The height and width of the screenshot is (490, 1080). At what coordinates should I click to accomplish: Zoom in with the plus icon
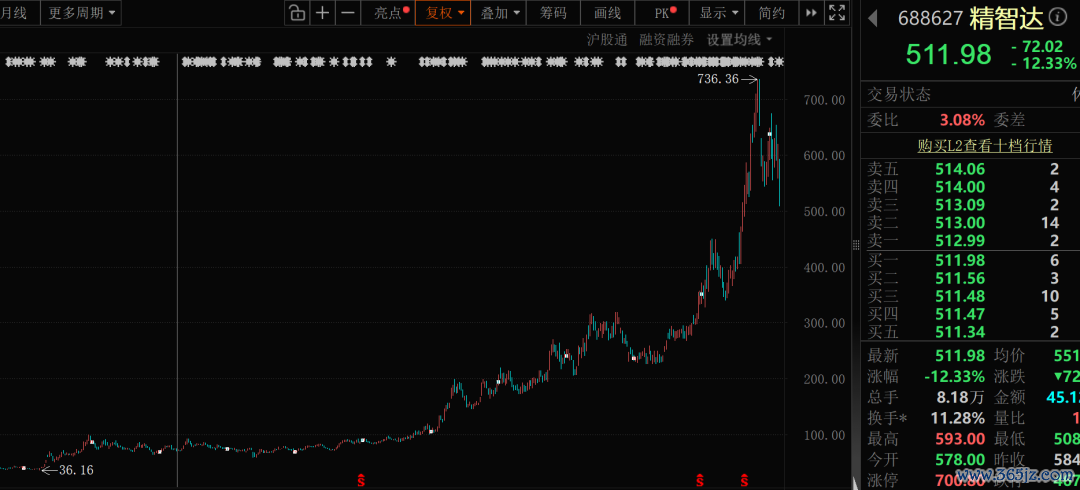(x=322, y=12)
